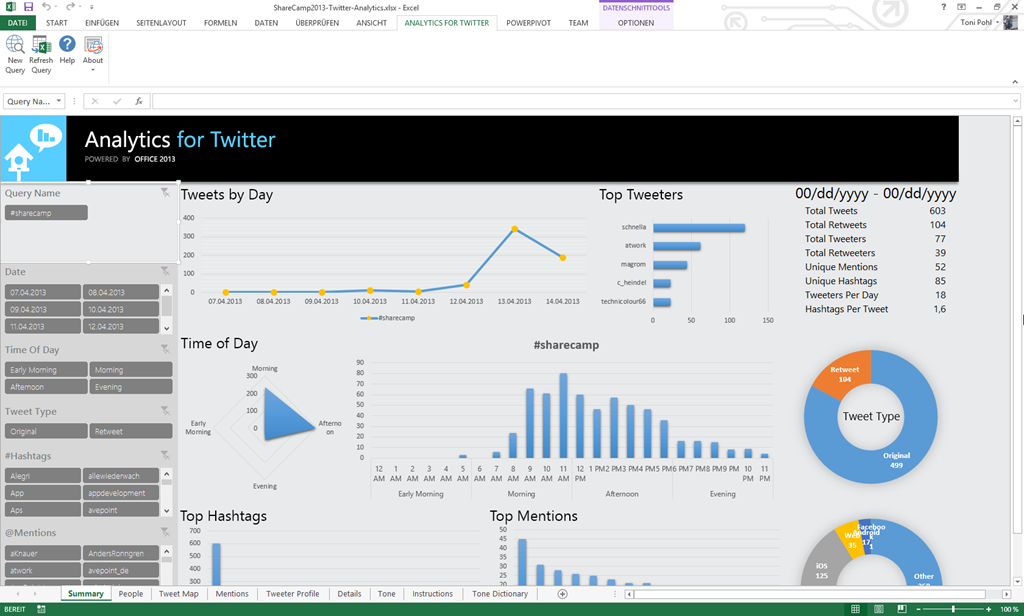Open the OPTIONEN slicer tools tab
1024x616 pixels.
[635, 22]
